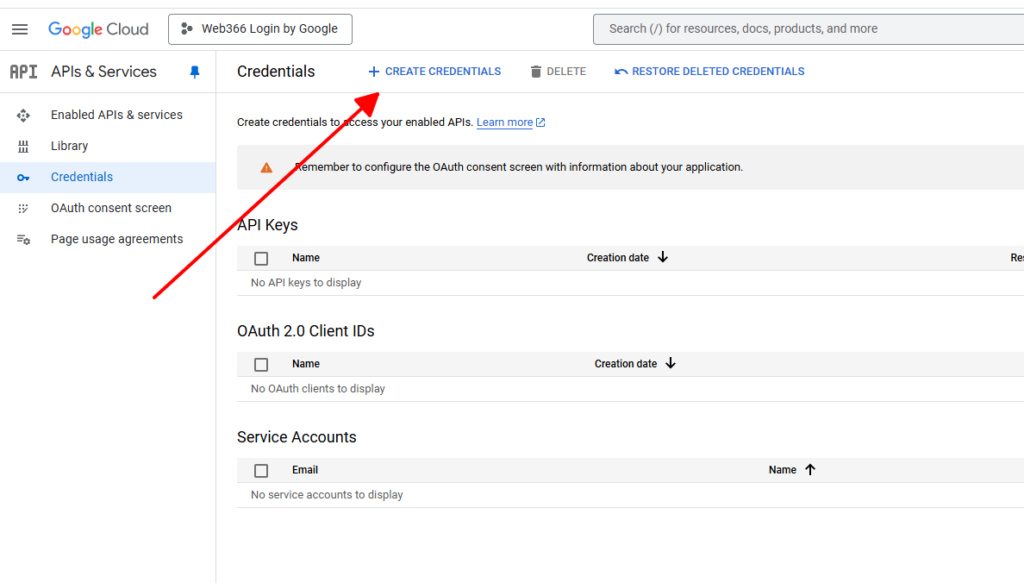Click the Credentials page title
Screen dimensions: 1024x583
(276, 72)
